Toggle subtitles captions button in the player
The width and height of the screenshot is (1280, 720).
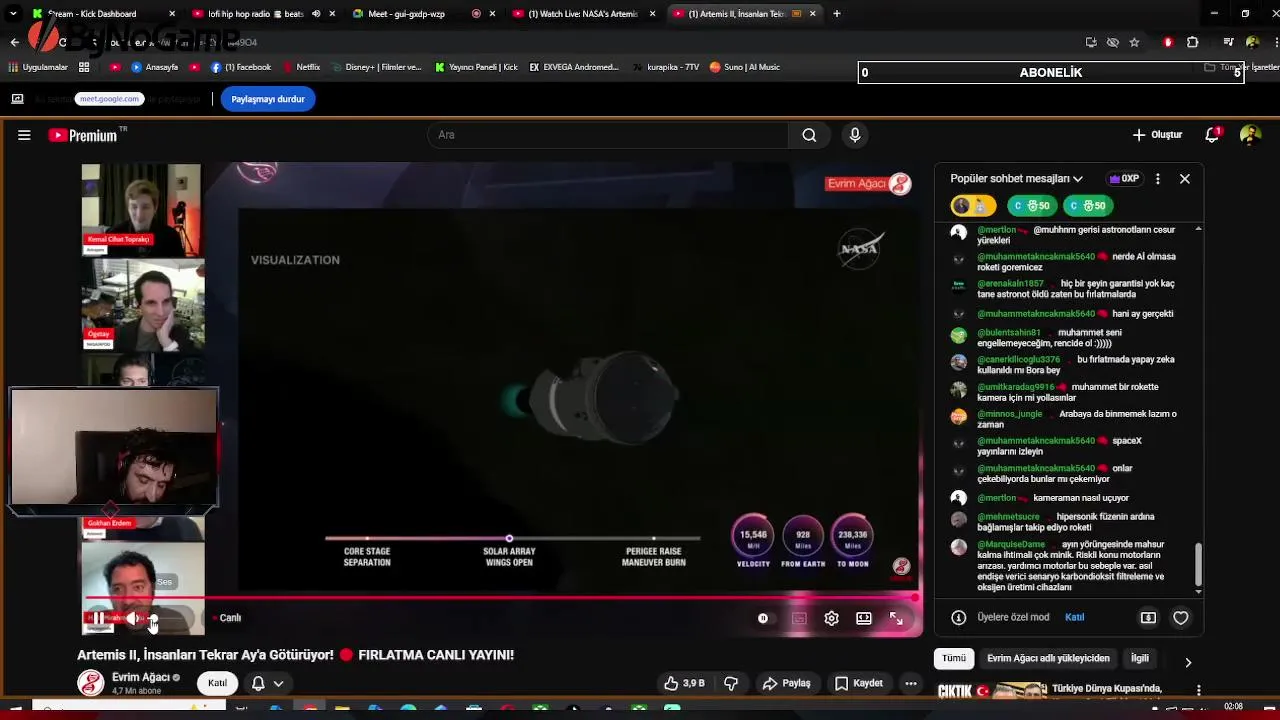pyautogui.click(x=799, y=618)
